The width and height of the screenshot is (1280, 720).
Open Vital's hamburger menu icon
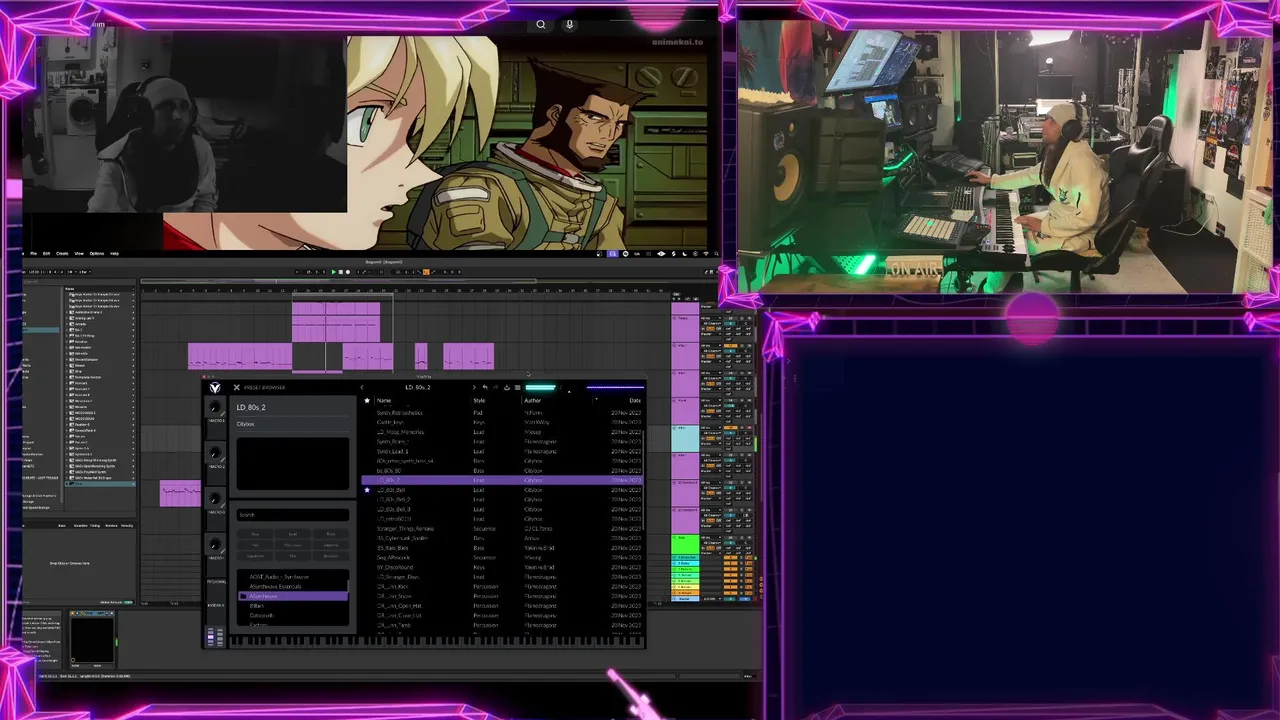click(x=516, y=387)
